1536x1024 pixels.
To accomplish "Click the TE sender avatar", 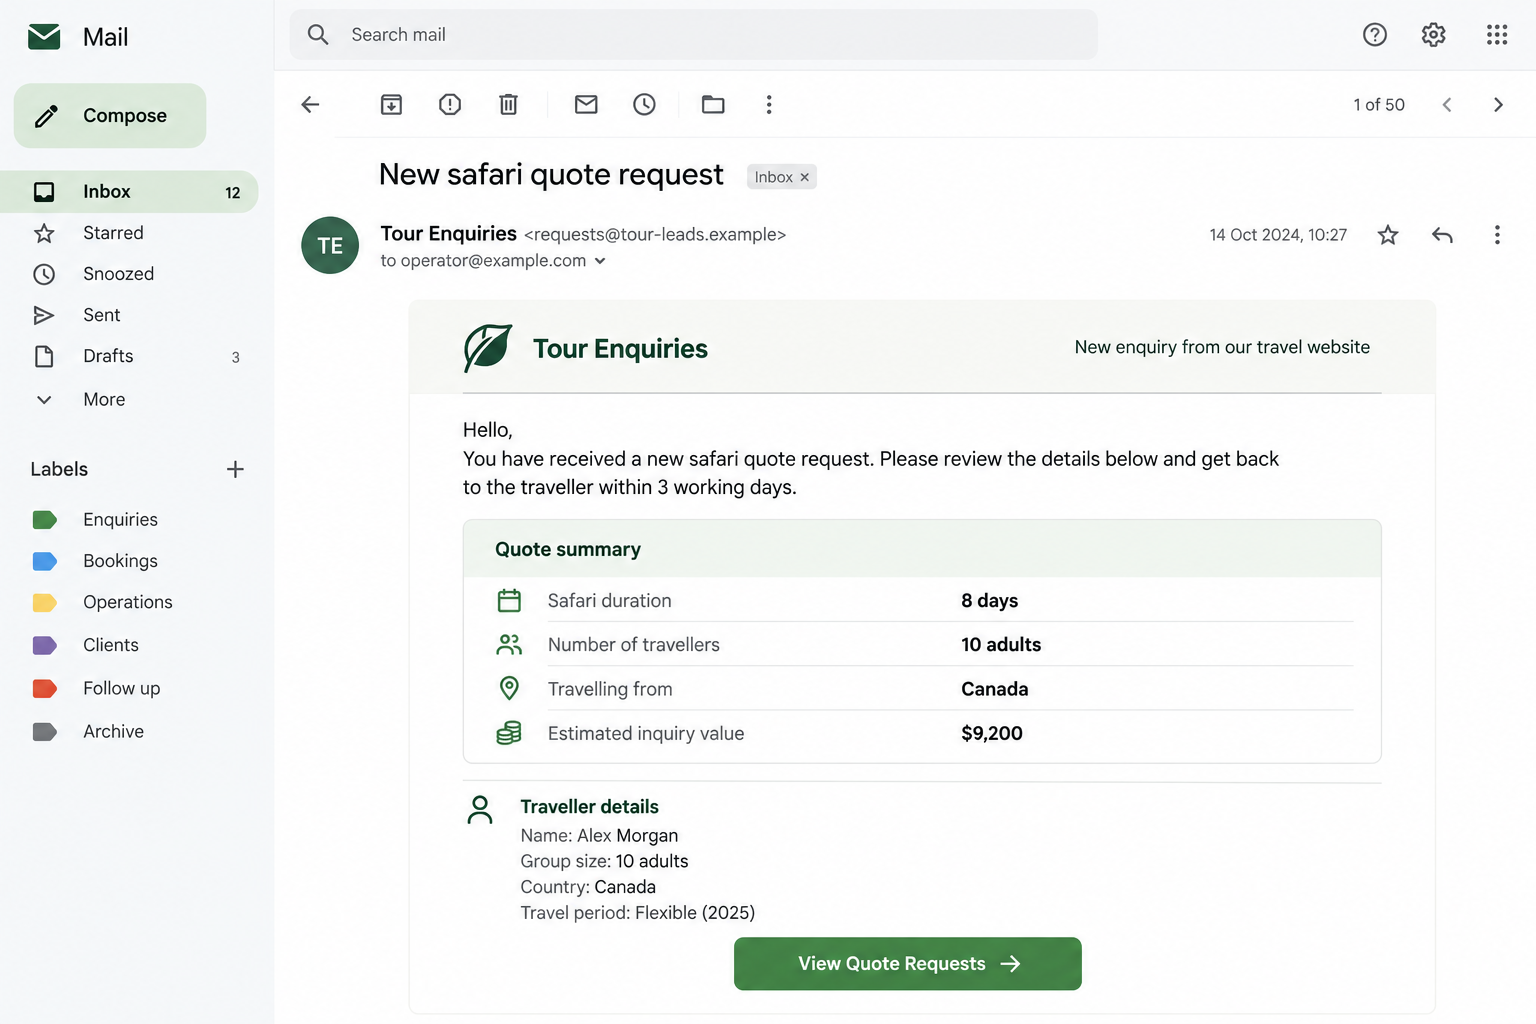I will coord(330,245).
